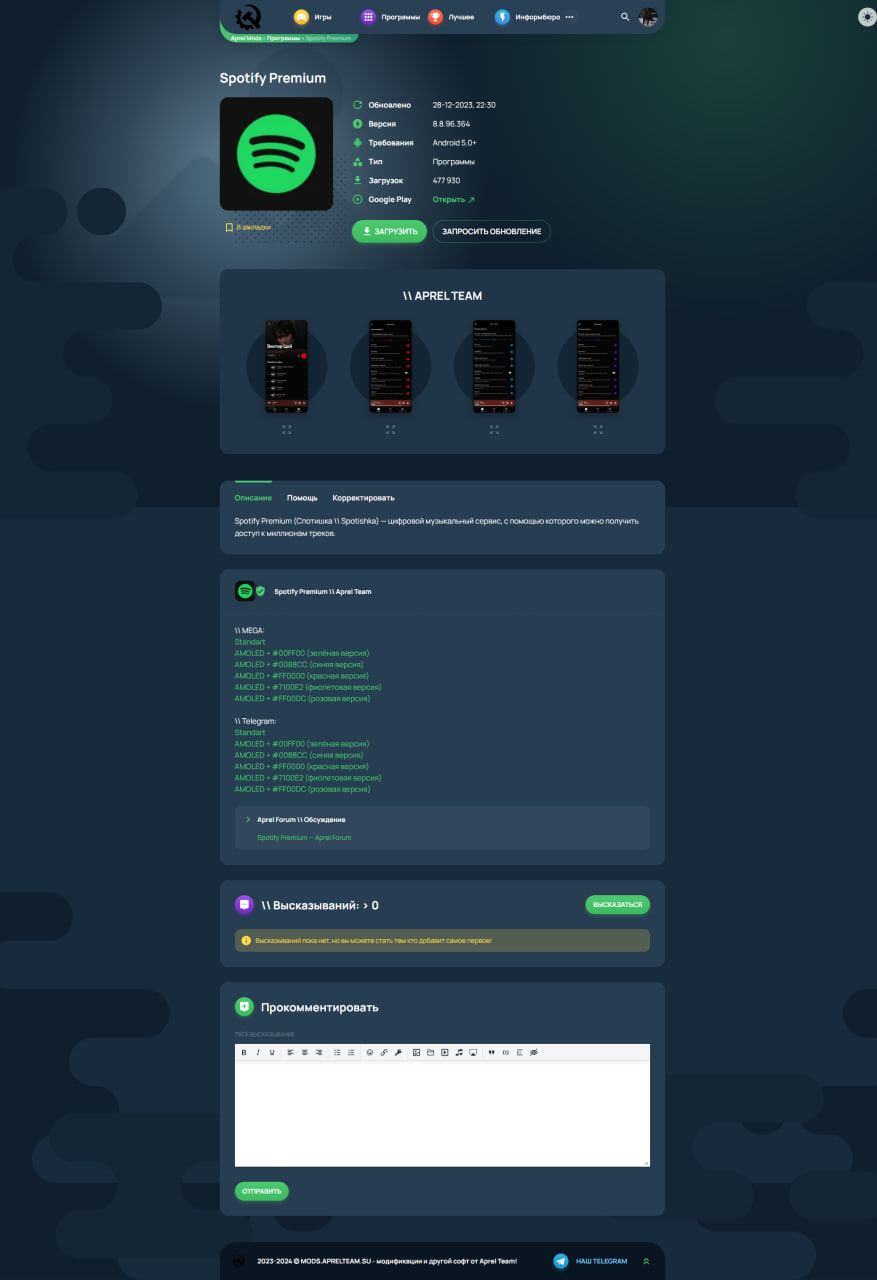
Task: Align text left in comment editor
Action: tap(291, 1052)
